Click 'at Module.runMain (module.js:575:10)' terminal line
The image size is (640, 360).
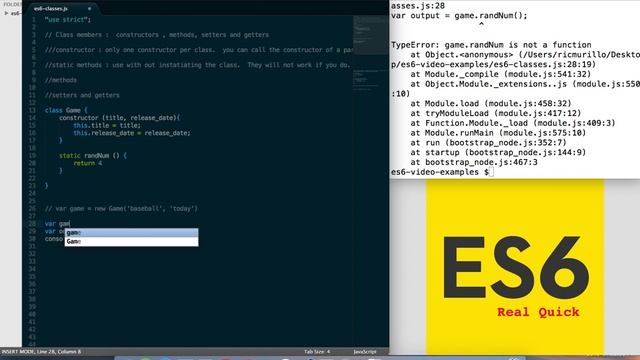click(498, 133)
